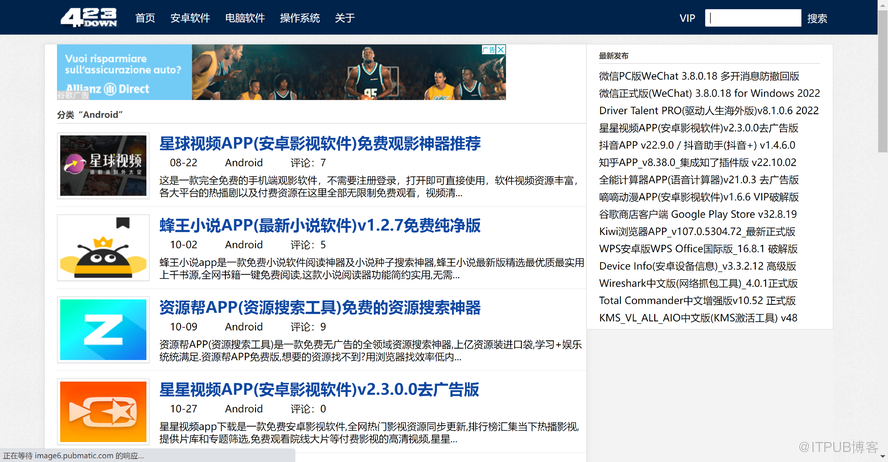The width and height of the screenshot is (888, 462).
Task: Open article 星星视频APP v2.3.0.0去广告版
Action: coord(319,390)
